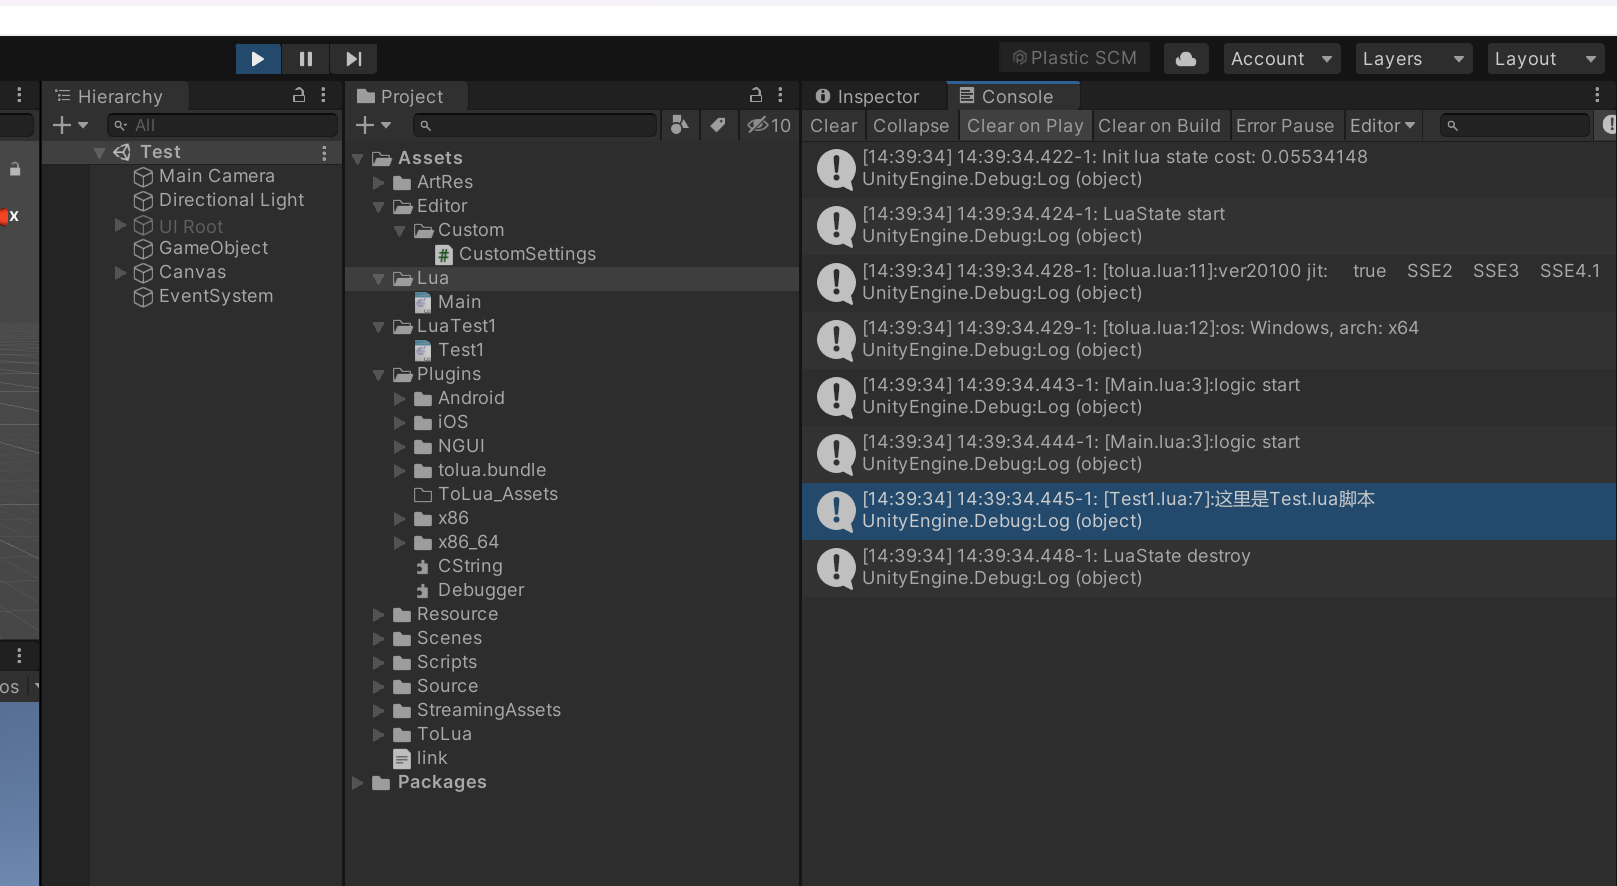Viewport: 1617px width, 886px height.
Task: Select log entry 'LuaState destroy'
Action: click(x=1209, y=567)
